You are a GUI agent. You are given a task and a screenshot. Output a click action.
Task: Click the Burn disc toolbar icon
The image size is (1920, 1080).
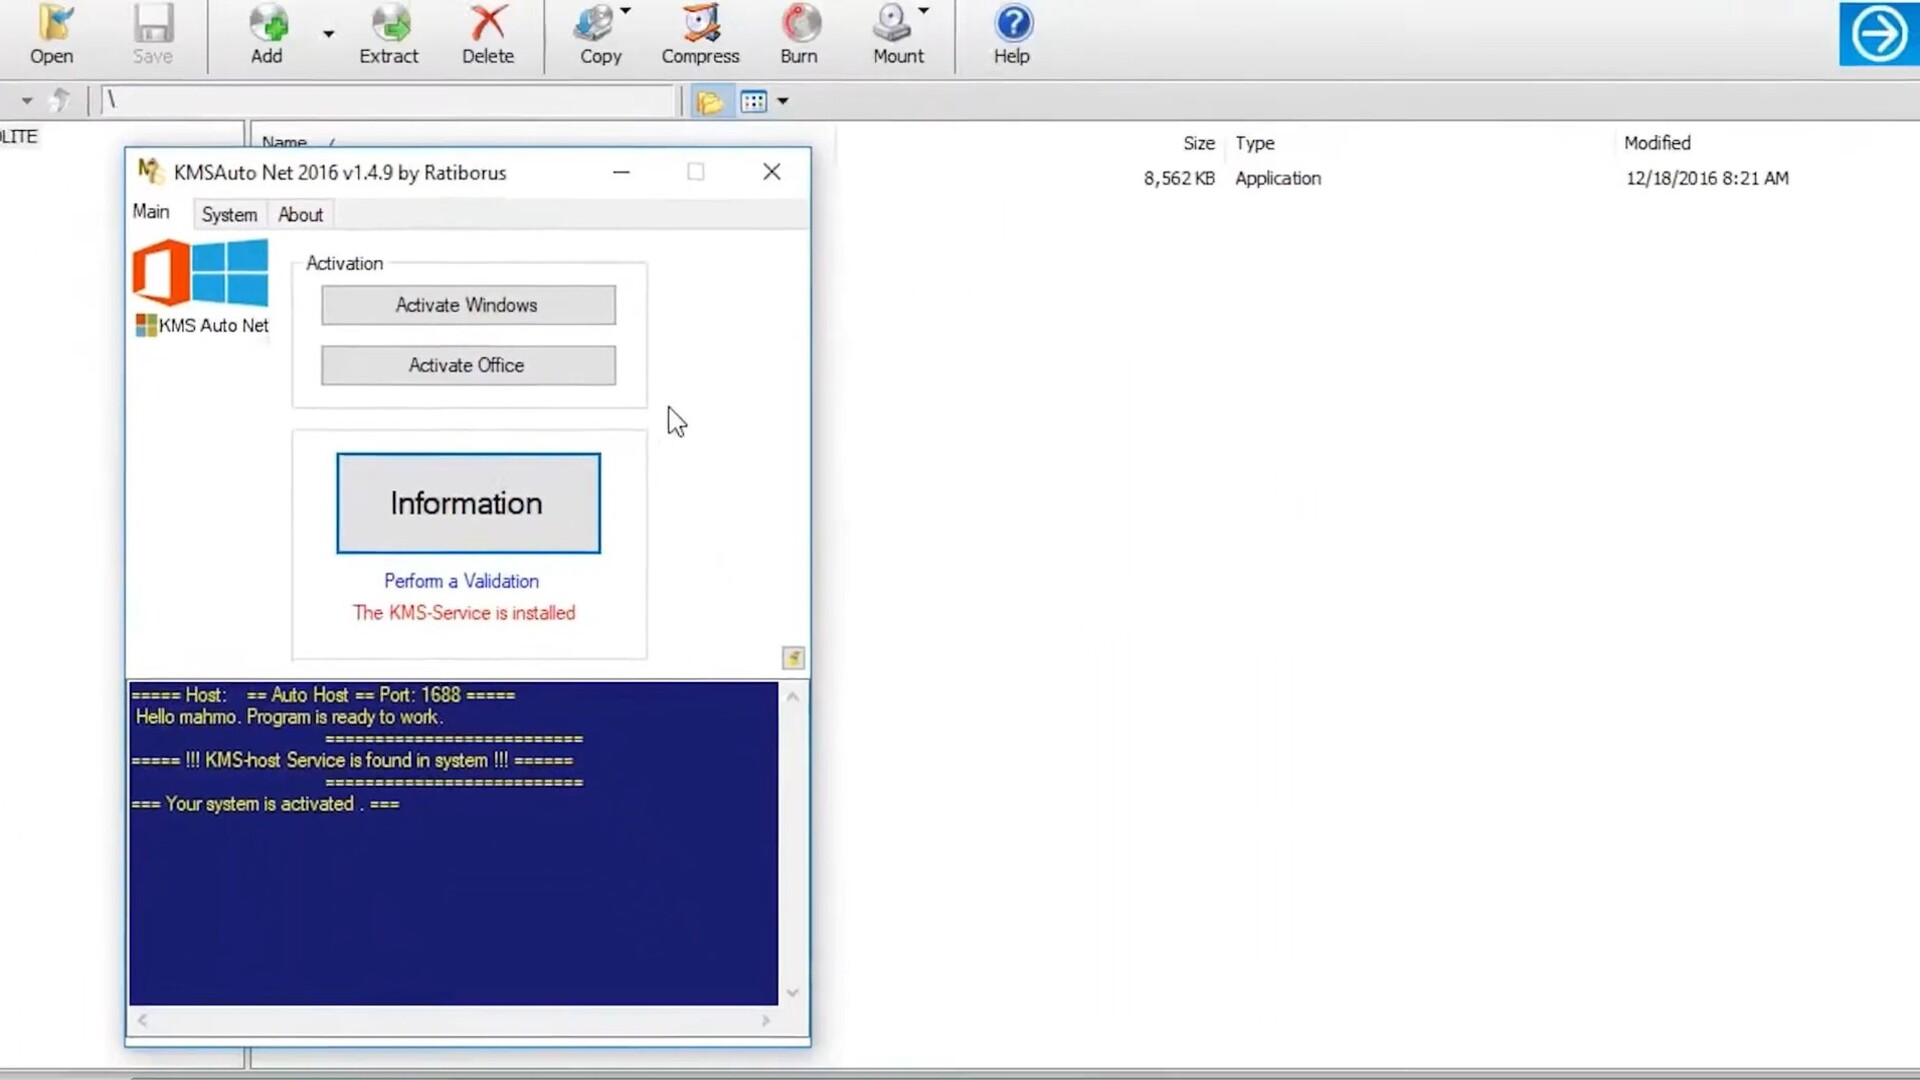799,35
